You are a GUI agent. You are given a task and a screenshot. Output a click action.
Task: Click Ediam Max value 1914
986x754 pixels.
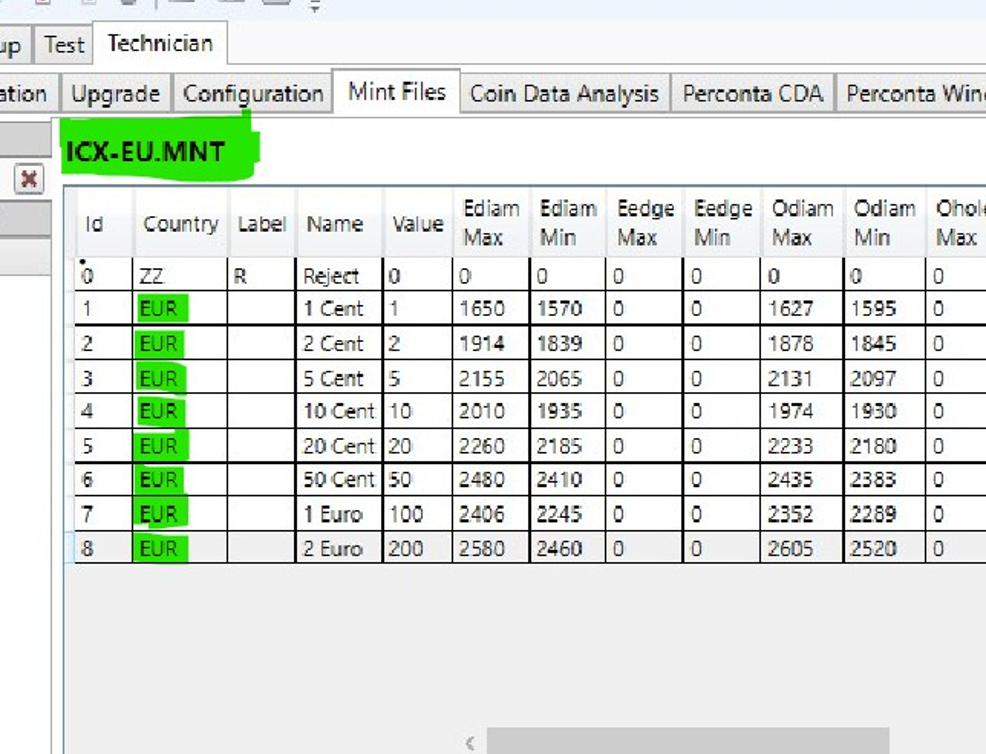(x=491, y=343)
